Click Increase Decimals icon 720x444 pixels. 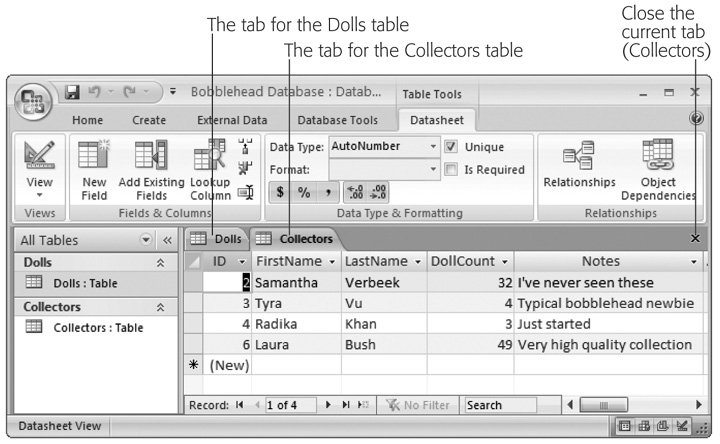click(x=355, y=192)
